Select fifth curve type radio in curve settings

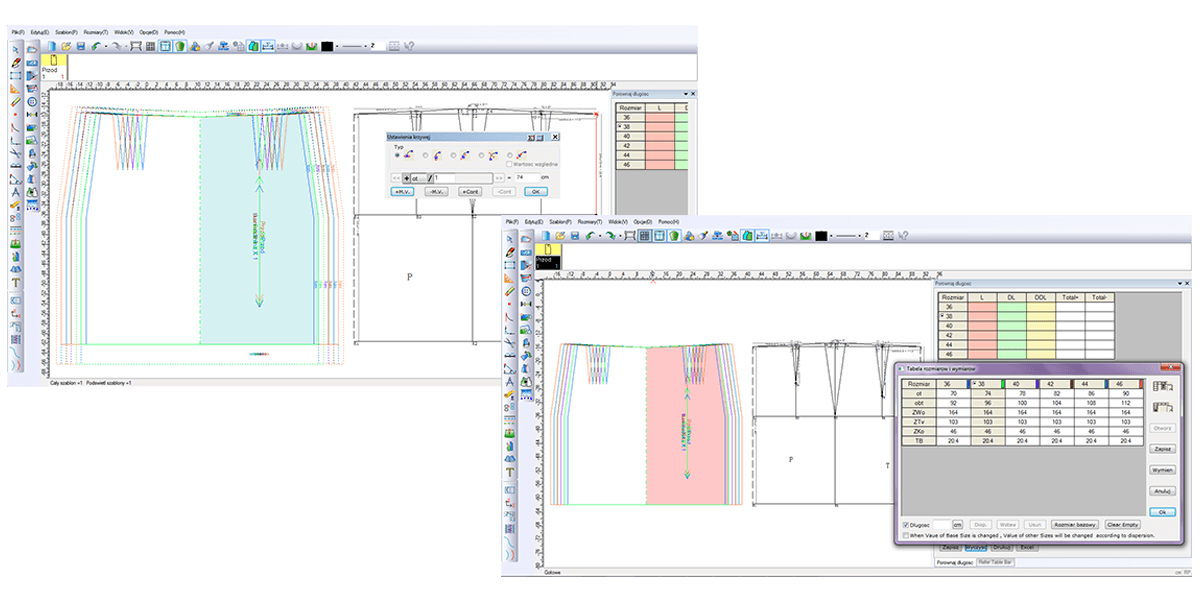510,155
